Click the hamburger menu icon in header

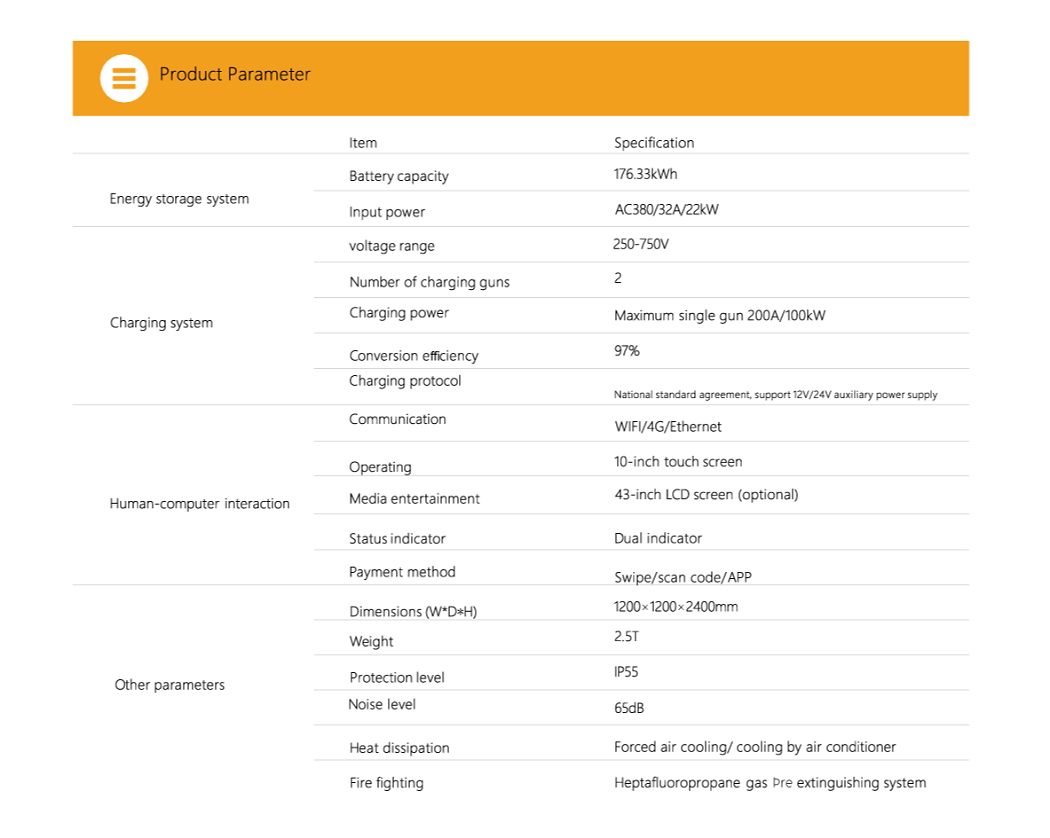click(124, 78)
